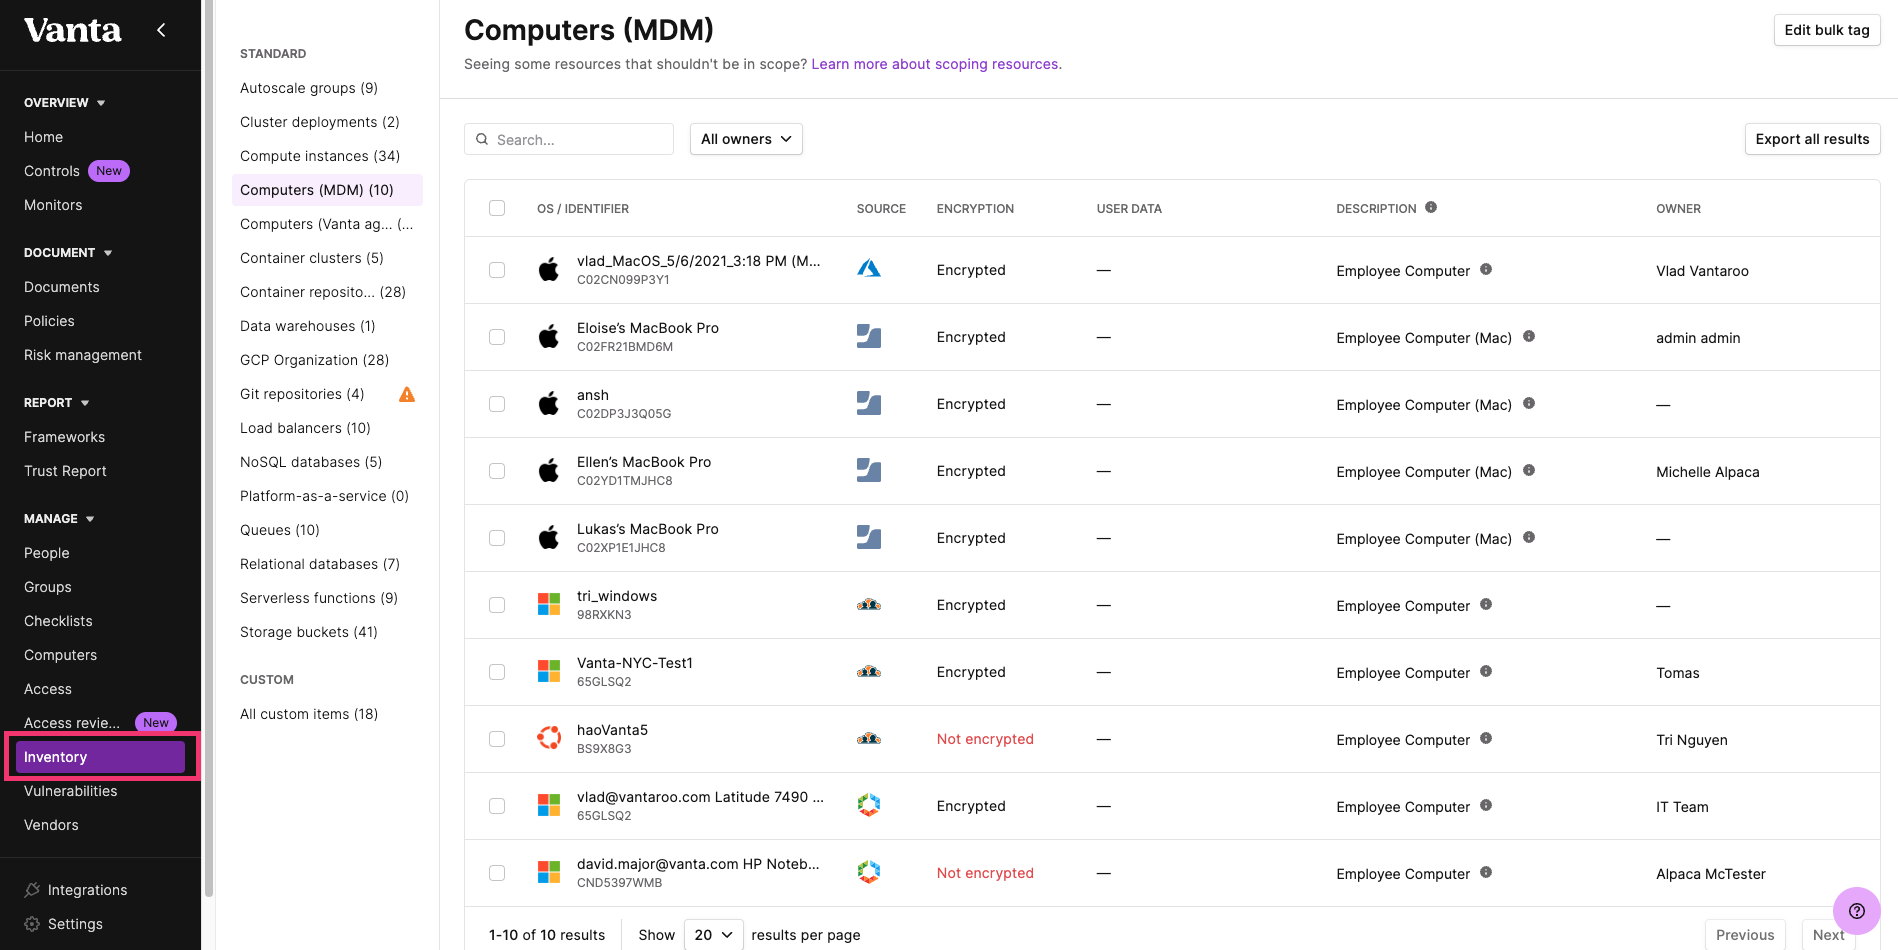1898x950 pixels.
Task: Click the Windows icon for Vanta-NYC-Test1
Action: pos(549,671)
